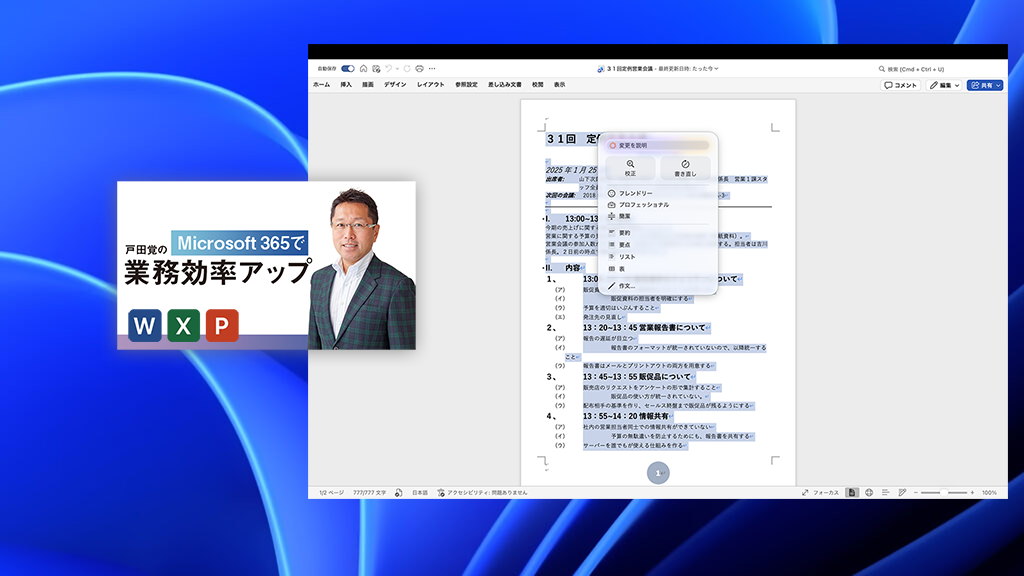This screenshot has height=576, width=1024.
Task: Click the 検索 search field at top right
Action: (x=913, y=69)
